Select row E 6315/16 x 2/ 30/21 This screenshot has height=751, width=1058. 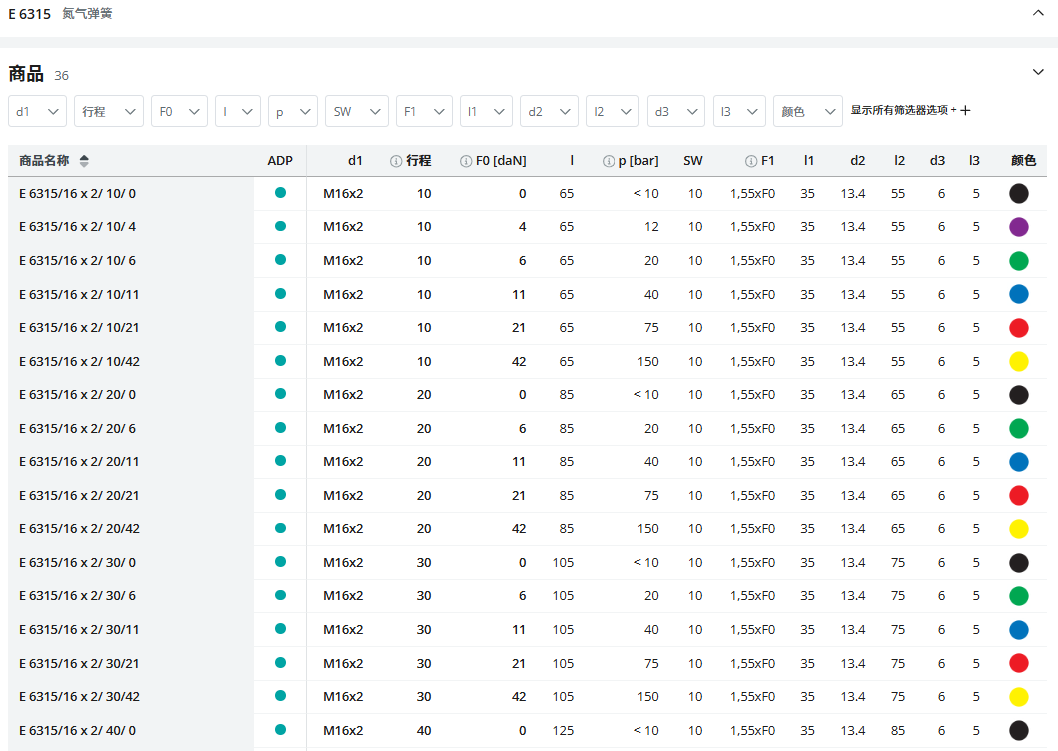(x=528, y=663)
